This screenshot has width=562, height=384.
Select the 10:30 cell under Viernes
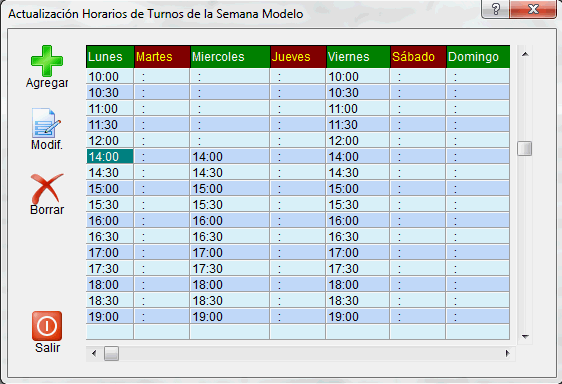tap(358, 93)
